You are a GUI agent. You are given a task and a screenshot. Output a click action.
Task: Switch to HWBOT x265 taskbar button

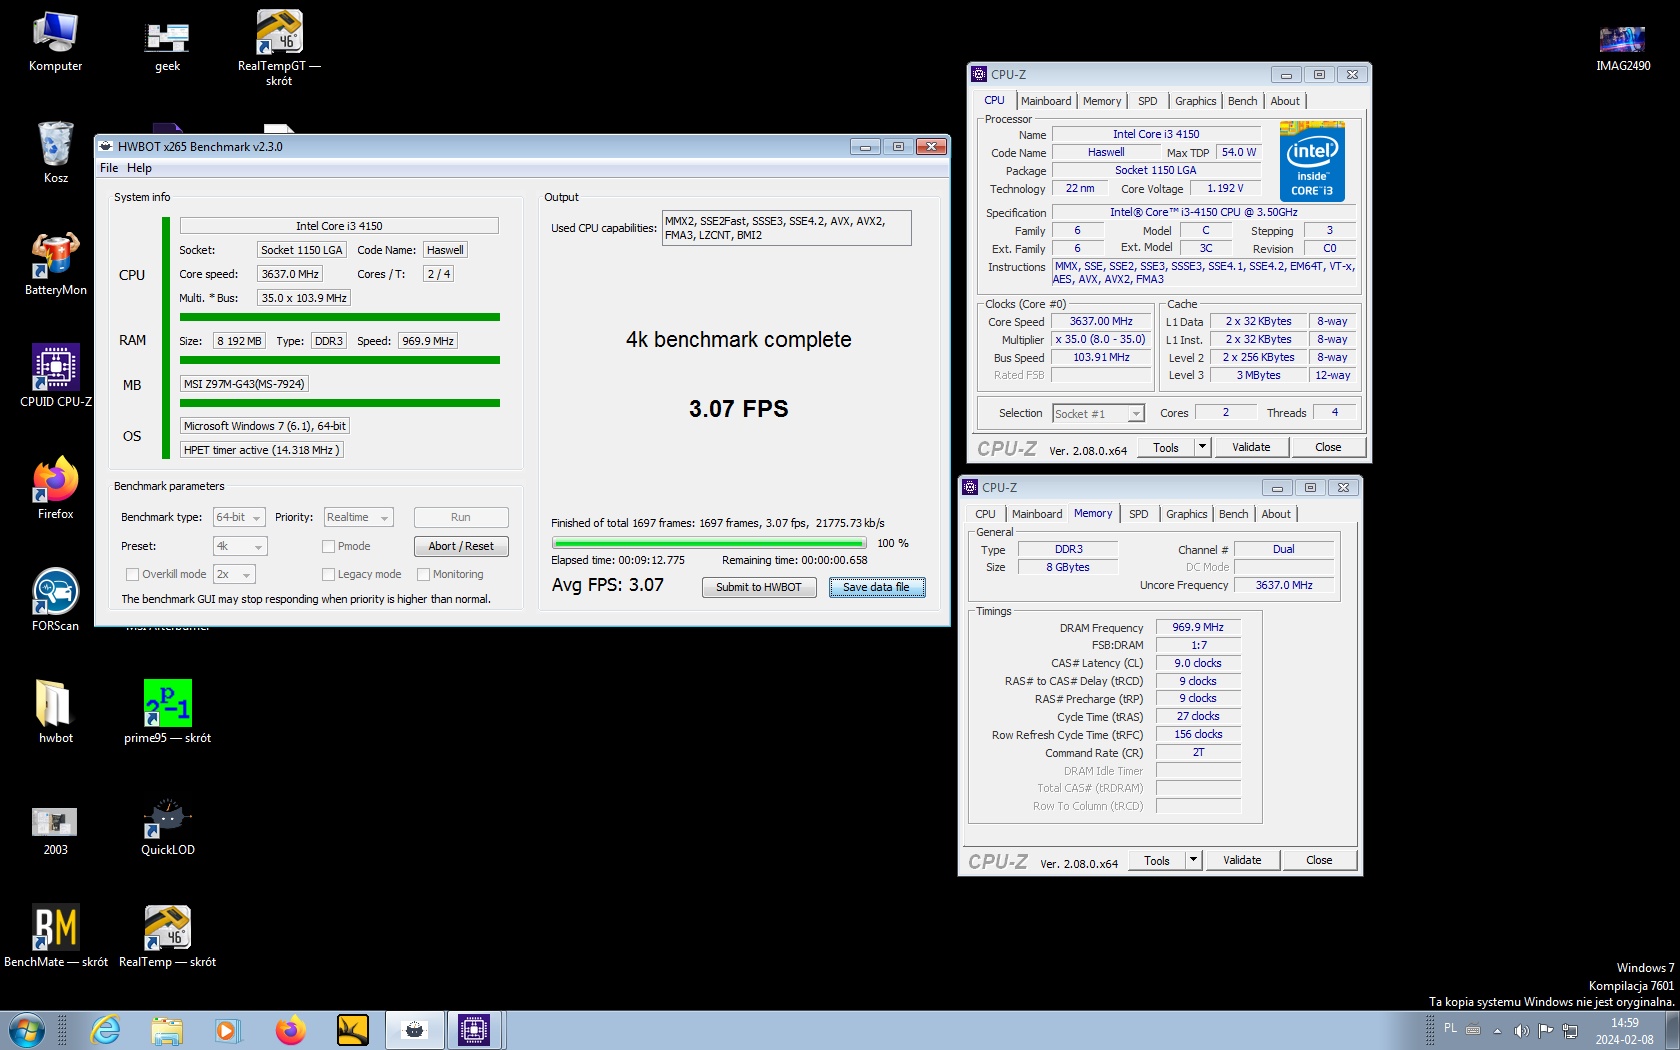[x=414, y=1030]
